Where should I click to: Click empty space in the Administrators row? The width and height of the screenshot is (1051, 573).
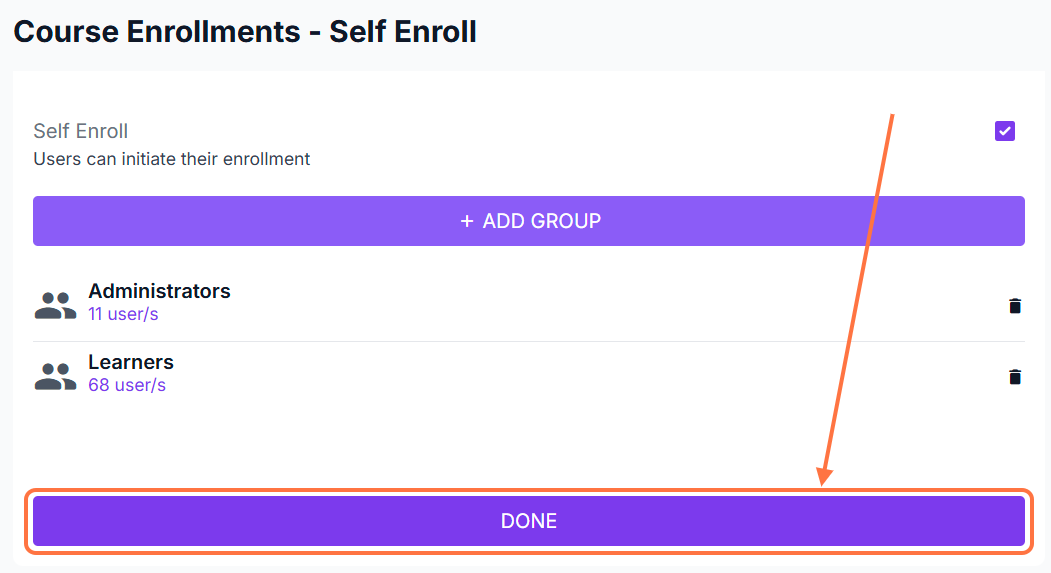[x=600, y=305]
